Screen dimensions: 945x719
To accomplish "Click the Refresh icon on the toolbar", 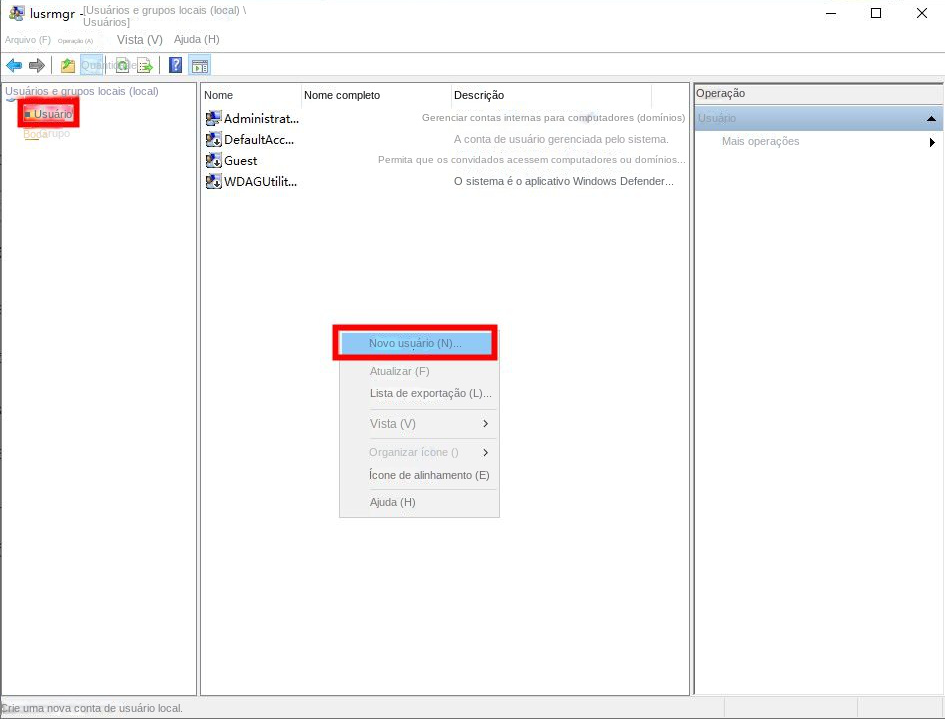I will (x=123, y=65).
